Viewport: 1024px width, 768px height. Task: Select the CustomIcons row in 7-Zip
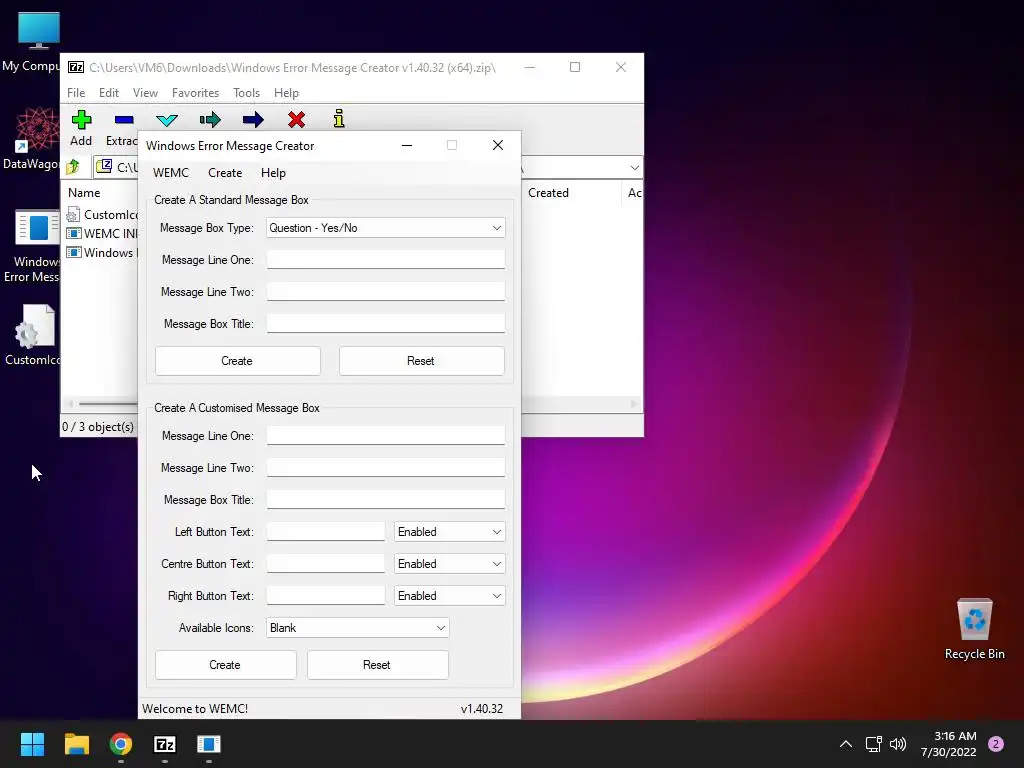(102, 215)
